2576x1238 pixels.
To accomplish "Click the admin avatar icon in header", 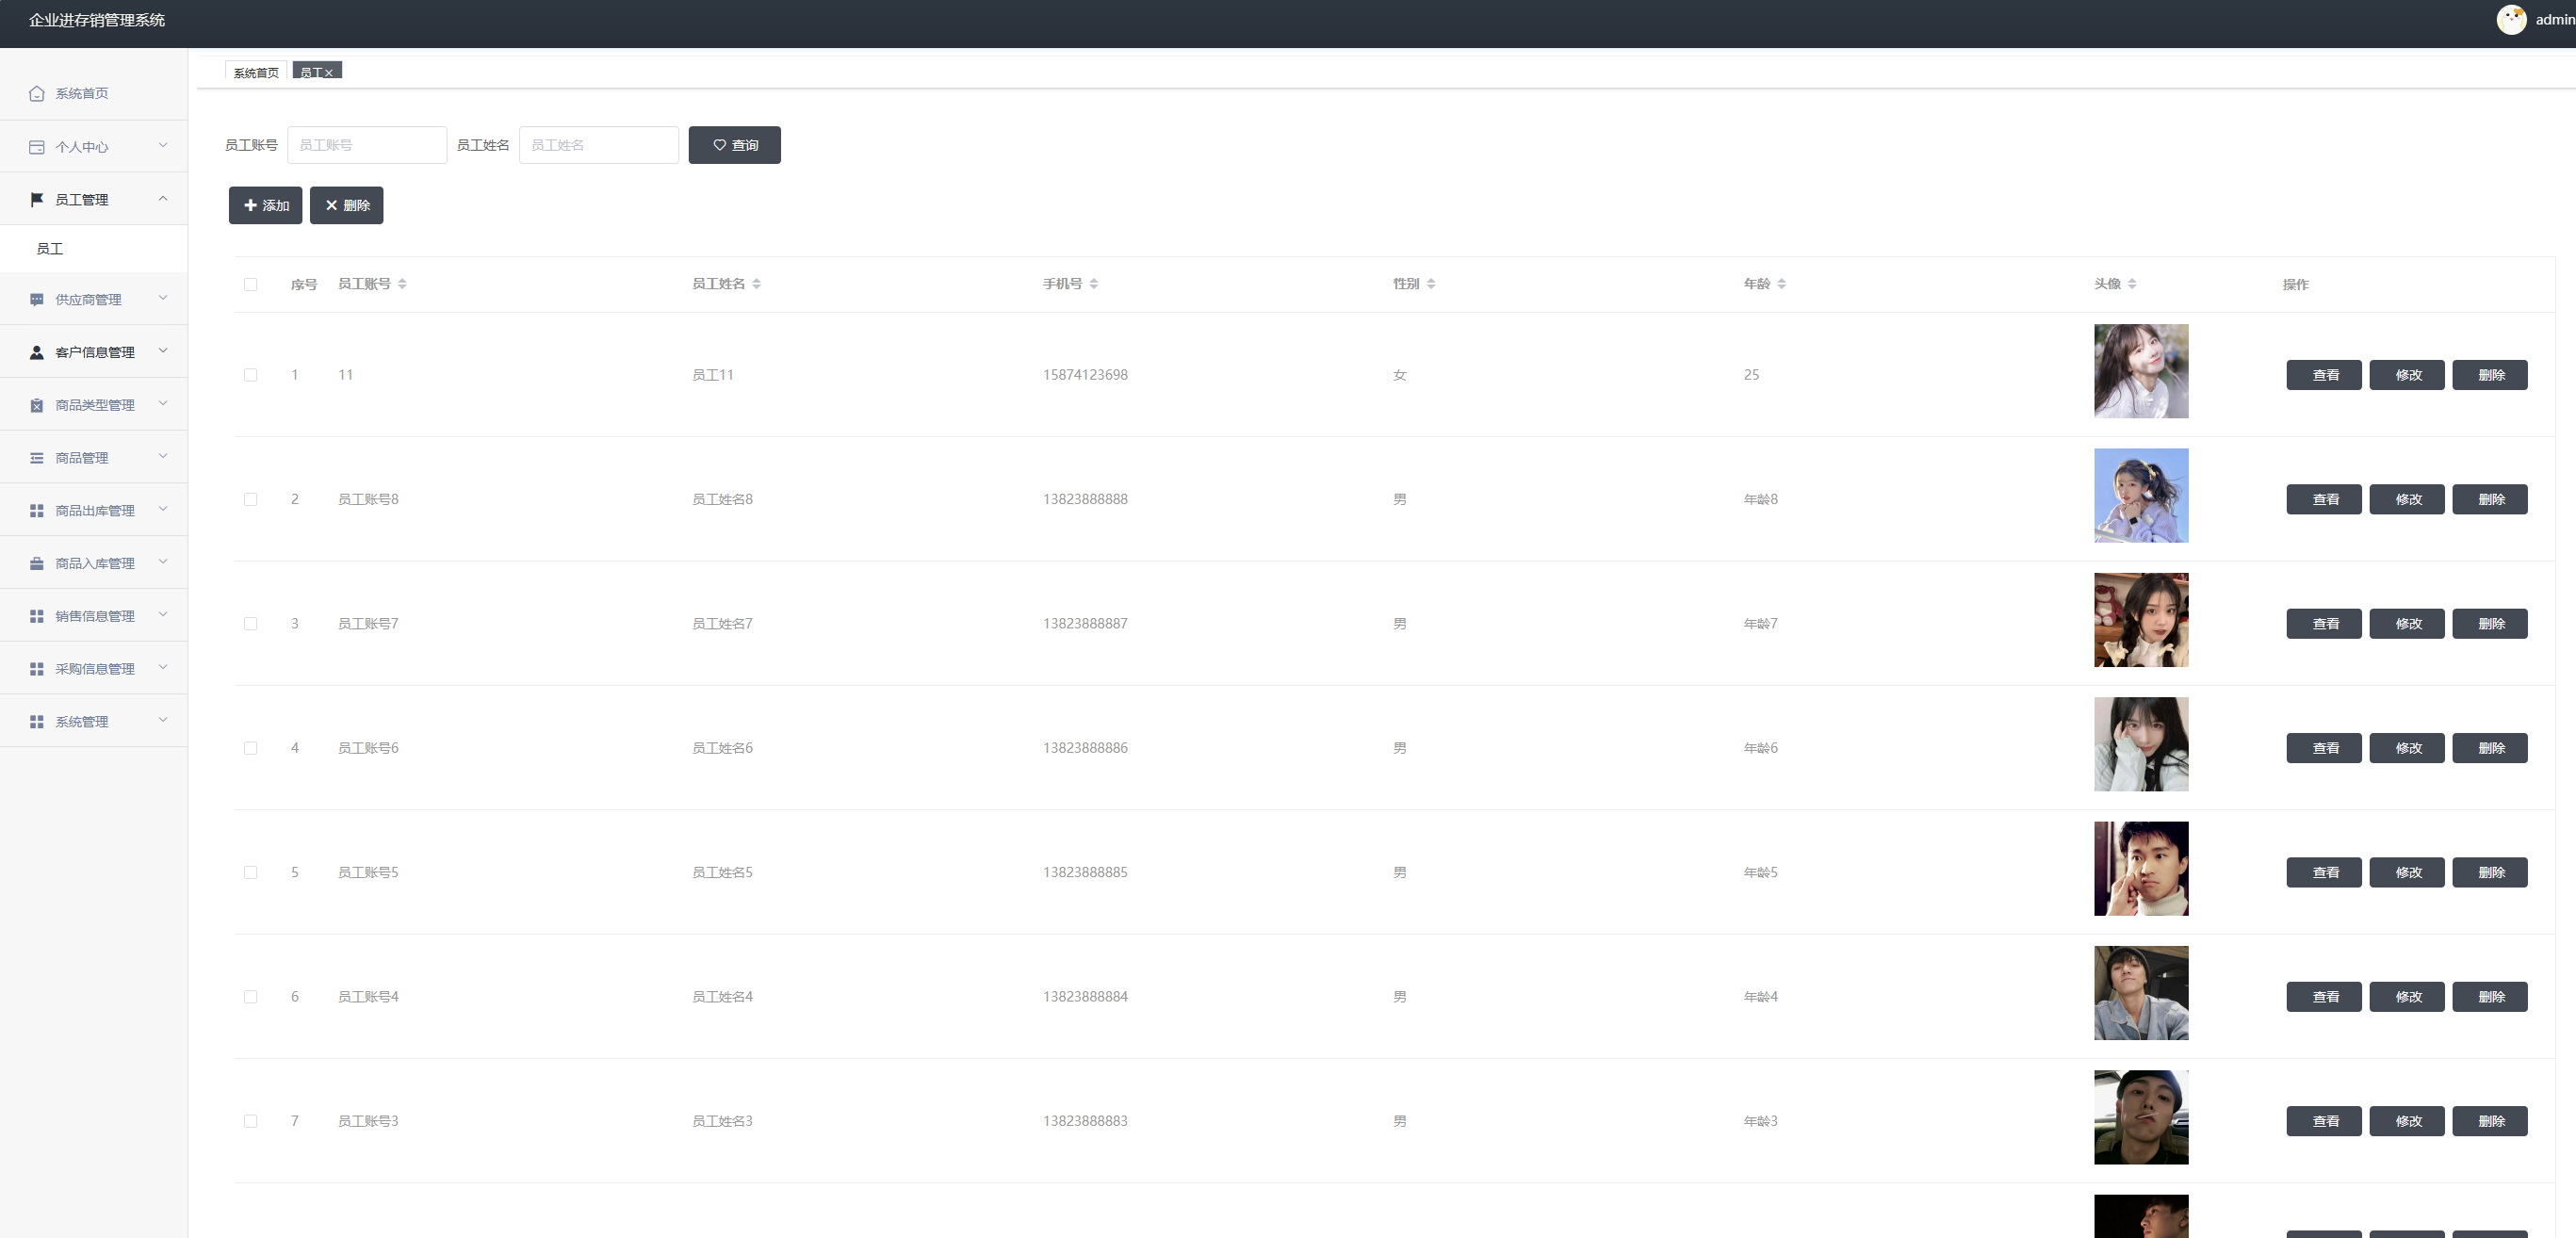I will pos(2510,20).
